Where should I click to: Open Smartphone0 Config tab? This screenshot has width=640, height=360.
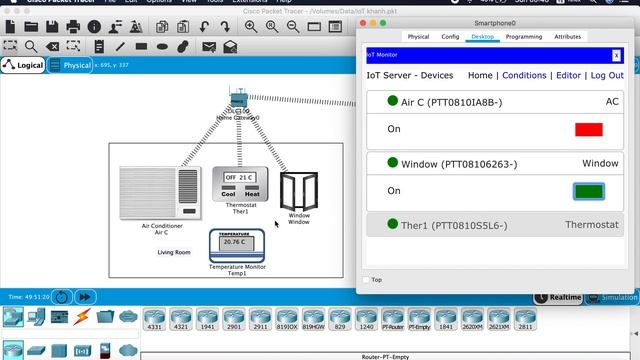tap(450, 37)
